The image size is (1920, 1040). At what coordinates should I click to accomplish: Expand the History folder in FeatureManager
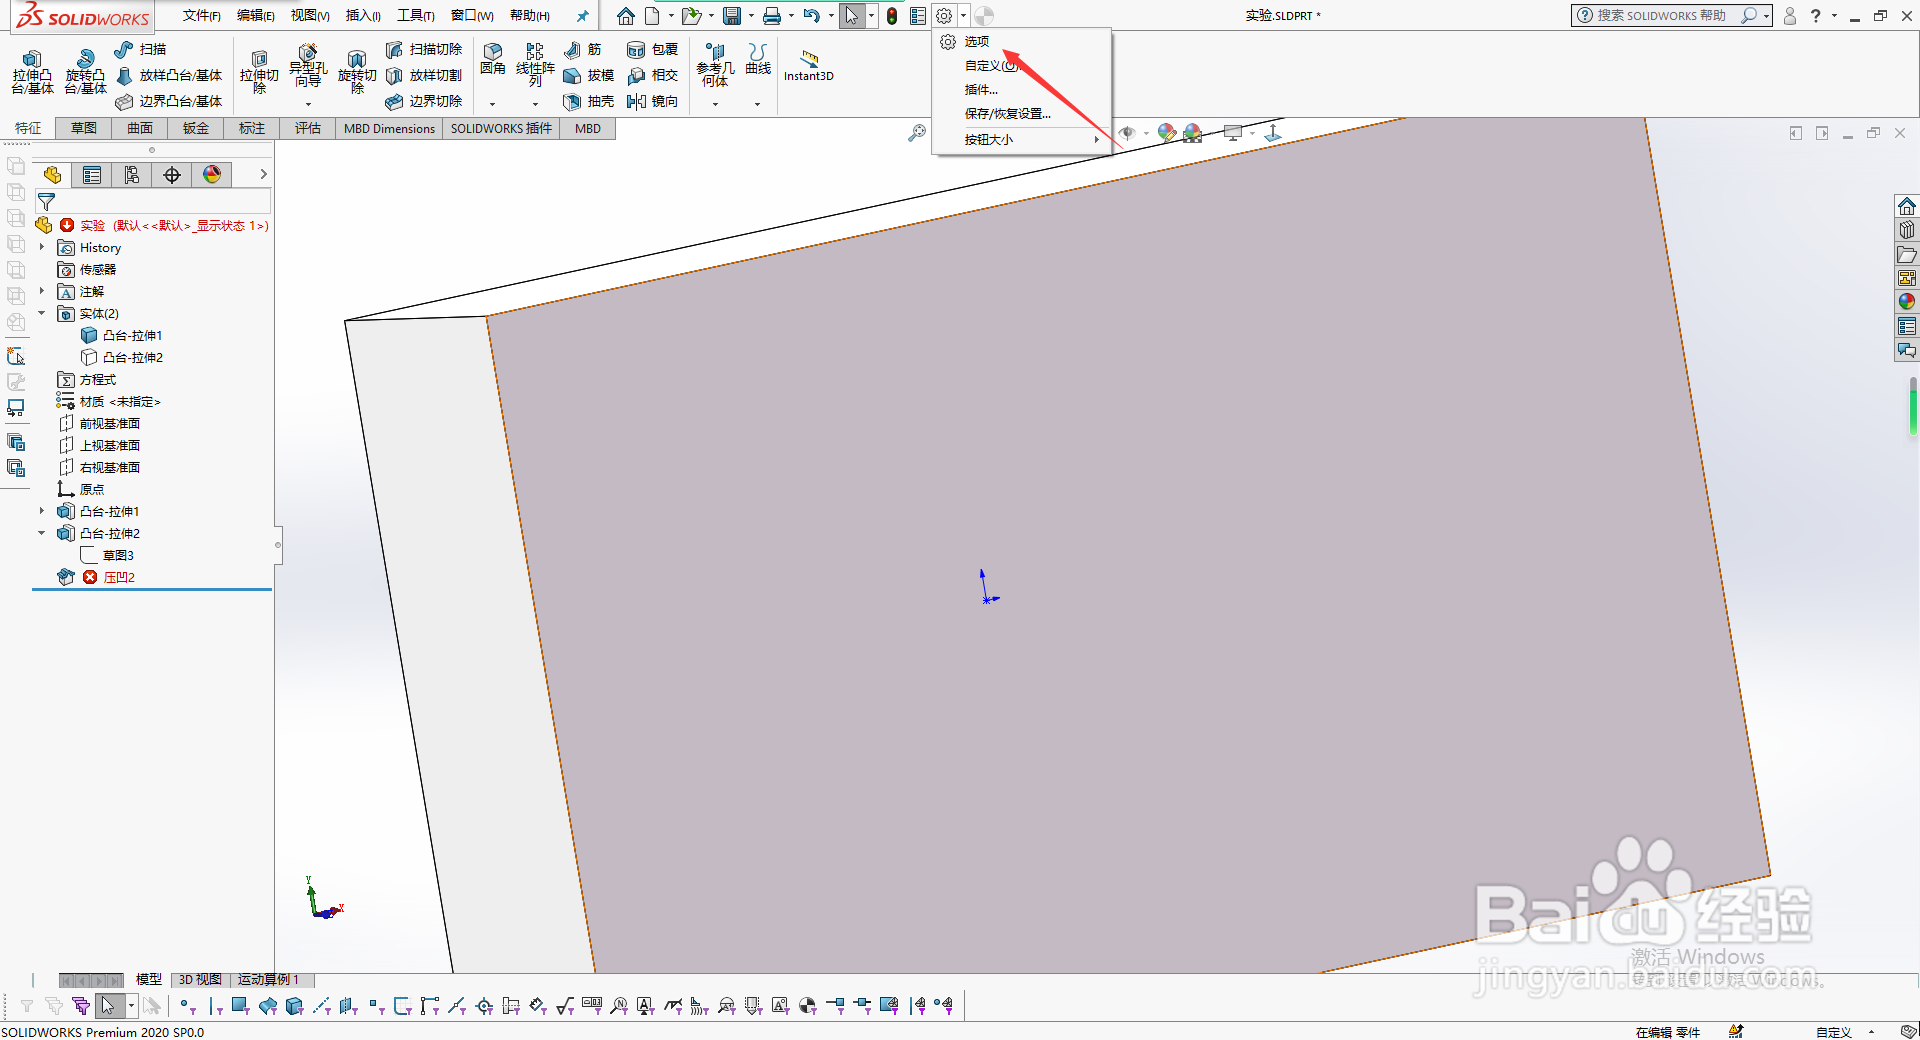(x=40, y=247)
